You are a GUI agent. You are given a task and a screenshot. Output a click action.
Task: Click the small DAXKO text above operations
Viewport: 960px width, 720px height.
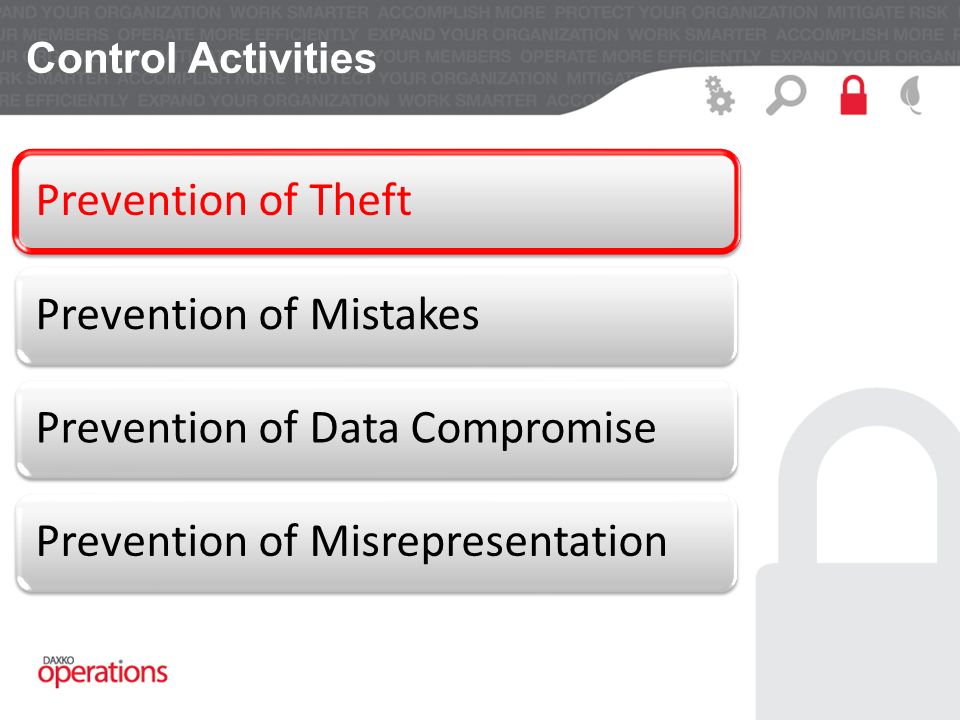(x=58, y=660)
